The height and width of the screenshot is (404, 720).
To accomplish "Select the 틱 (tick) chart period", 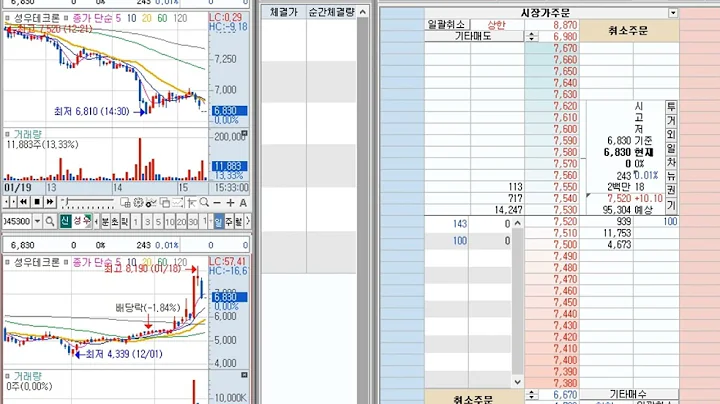I will click(124, 222).
